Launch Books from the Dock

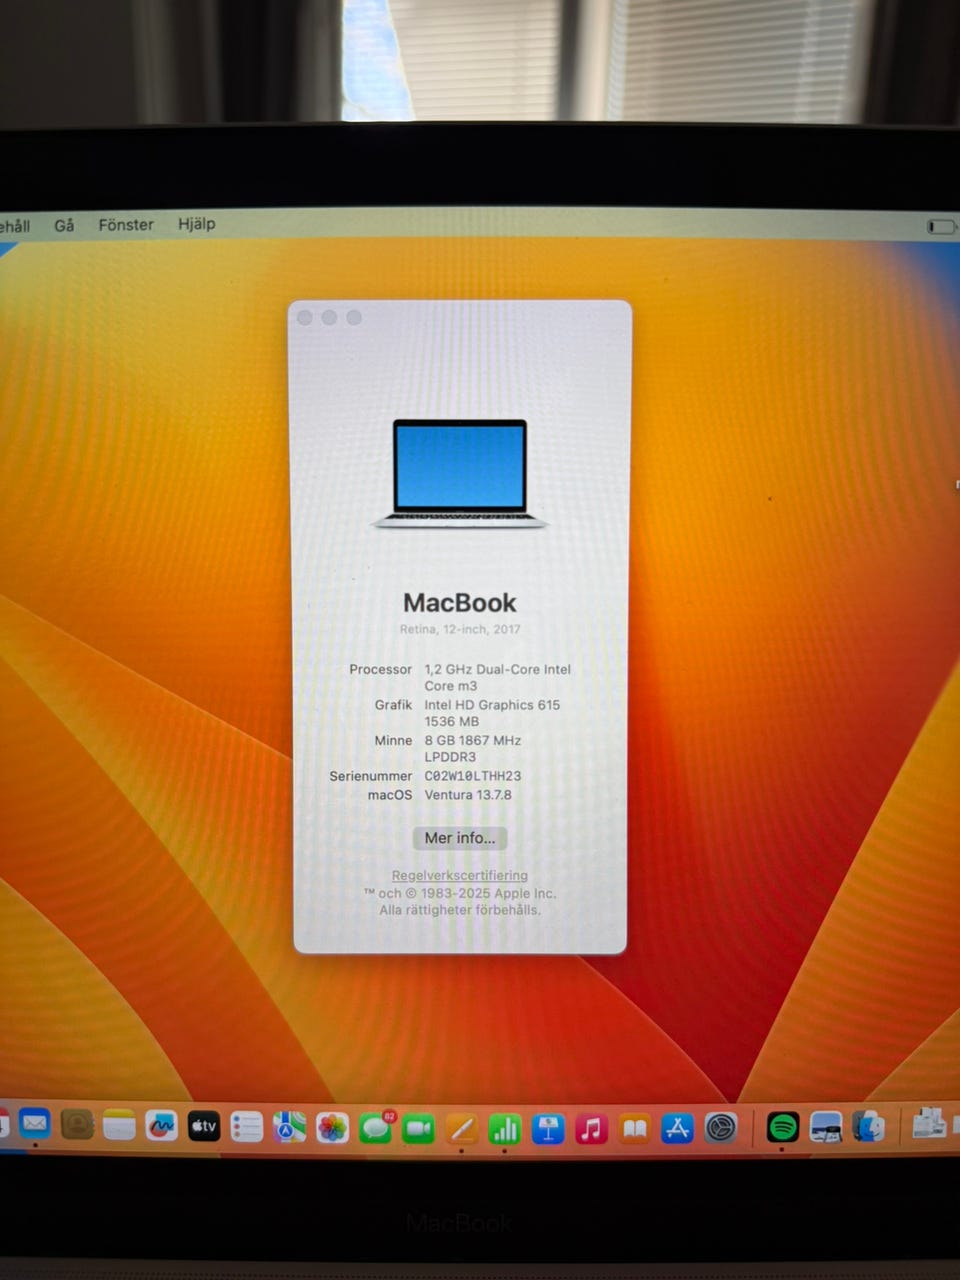click(x=634, y=1130)
